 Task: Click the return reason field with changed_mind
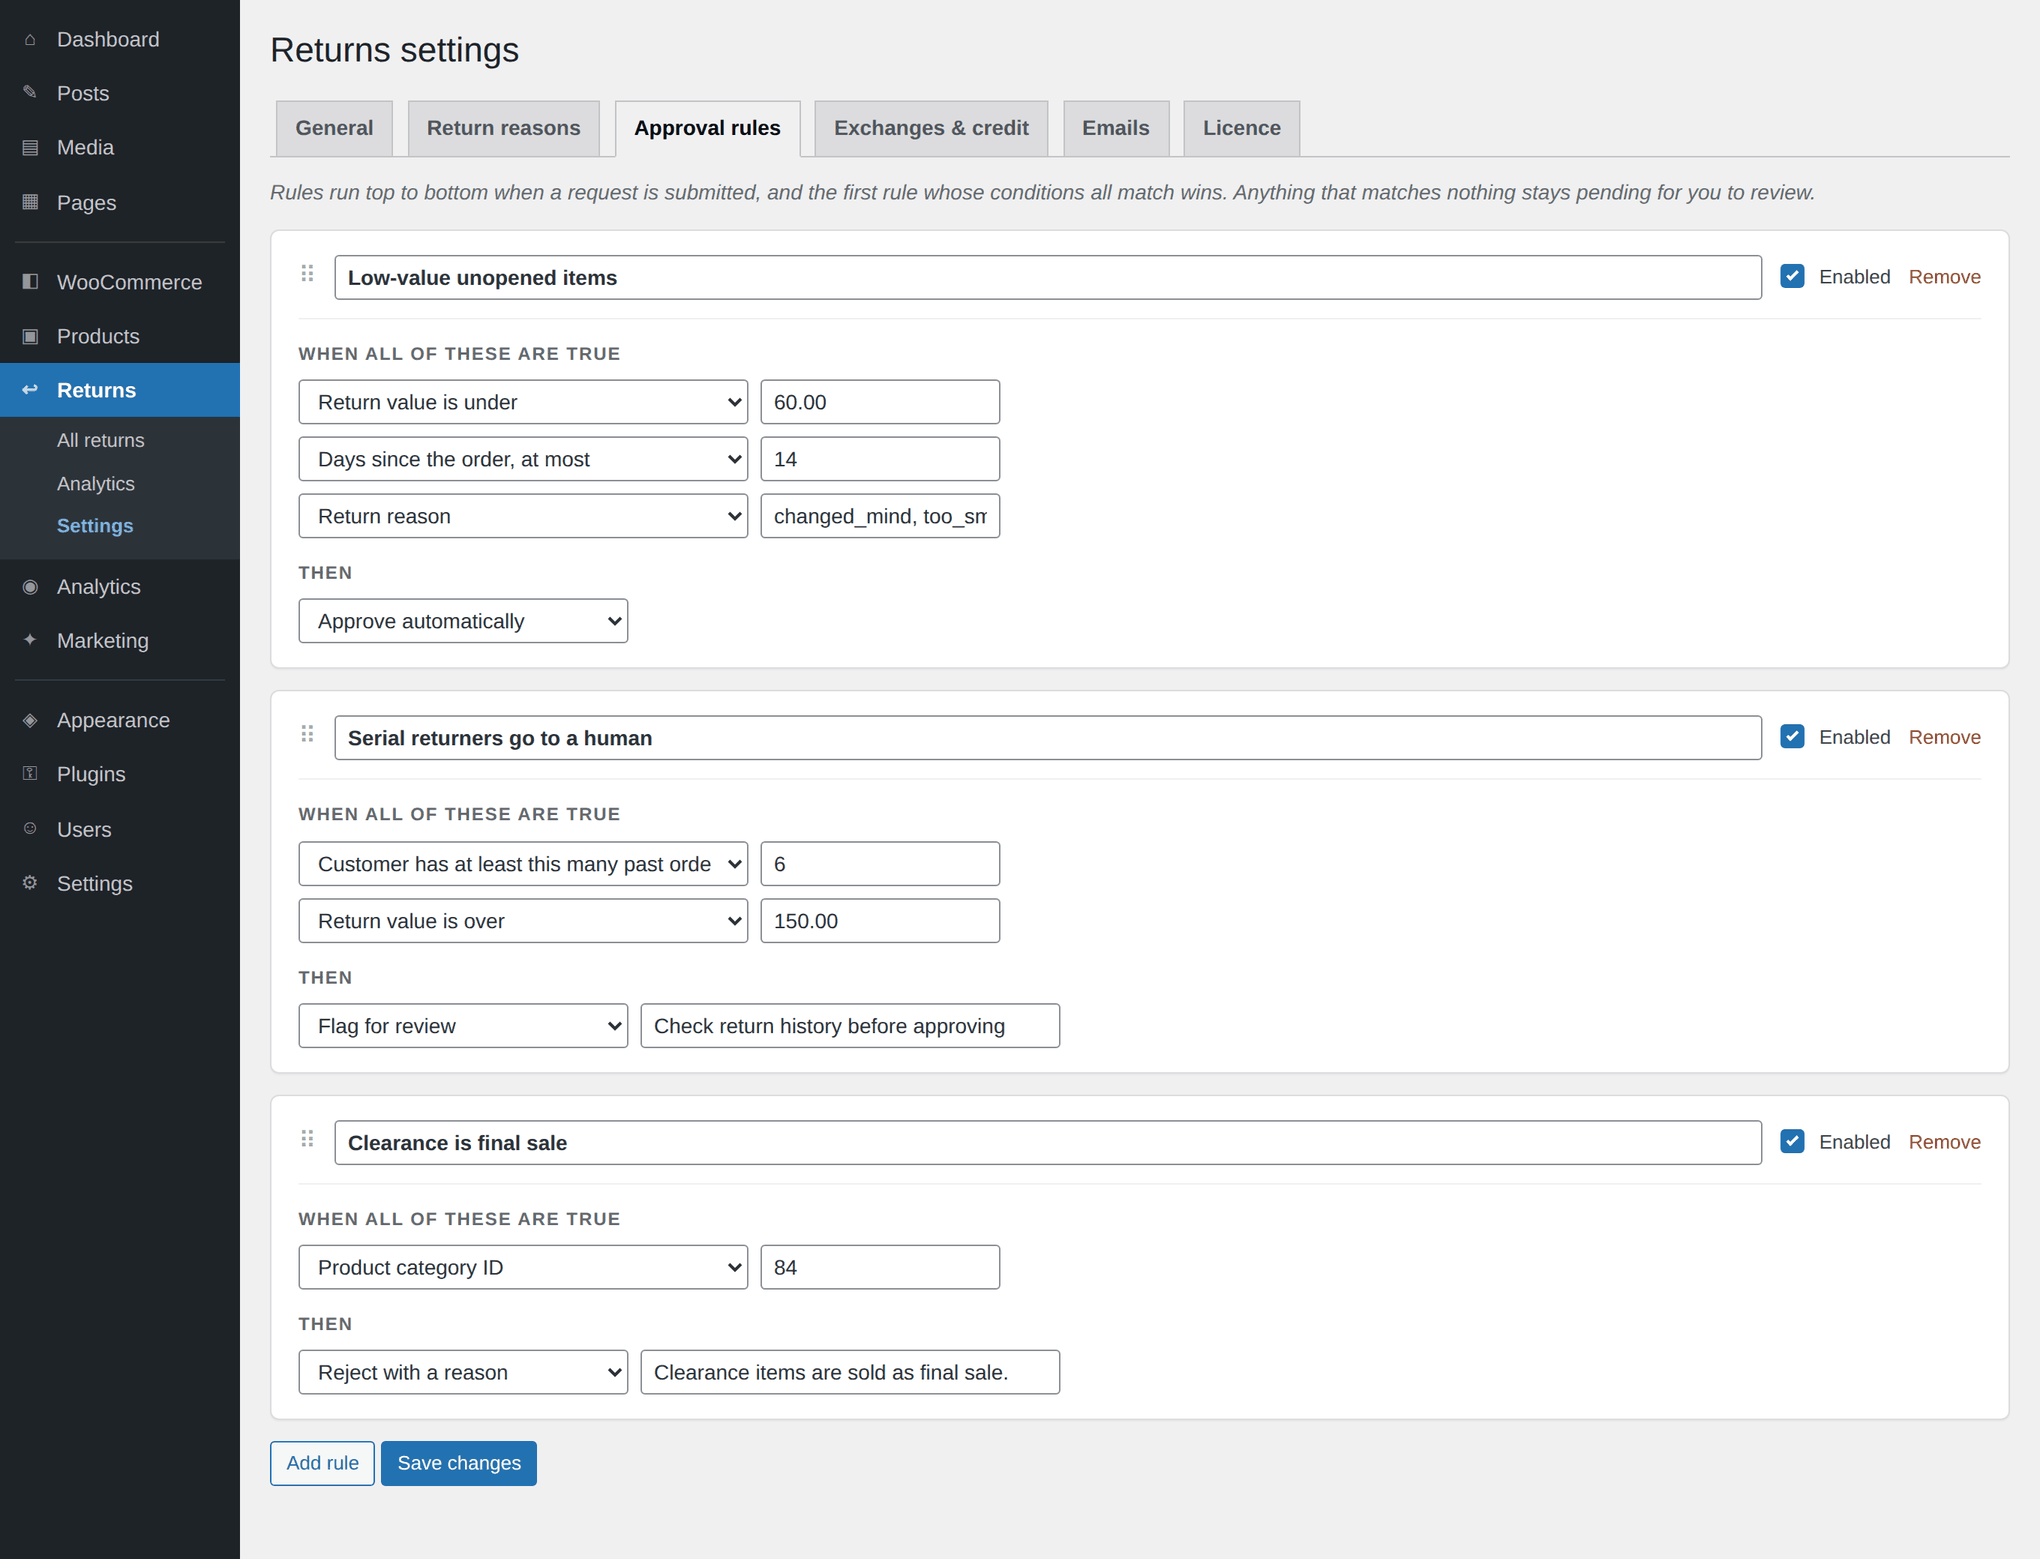(880, 516)
